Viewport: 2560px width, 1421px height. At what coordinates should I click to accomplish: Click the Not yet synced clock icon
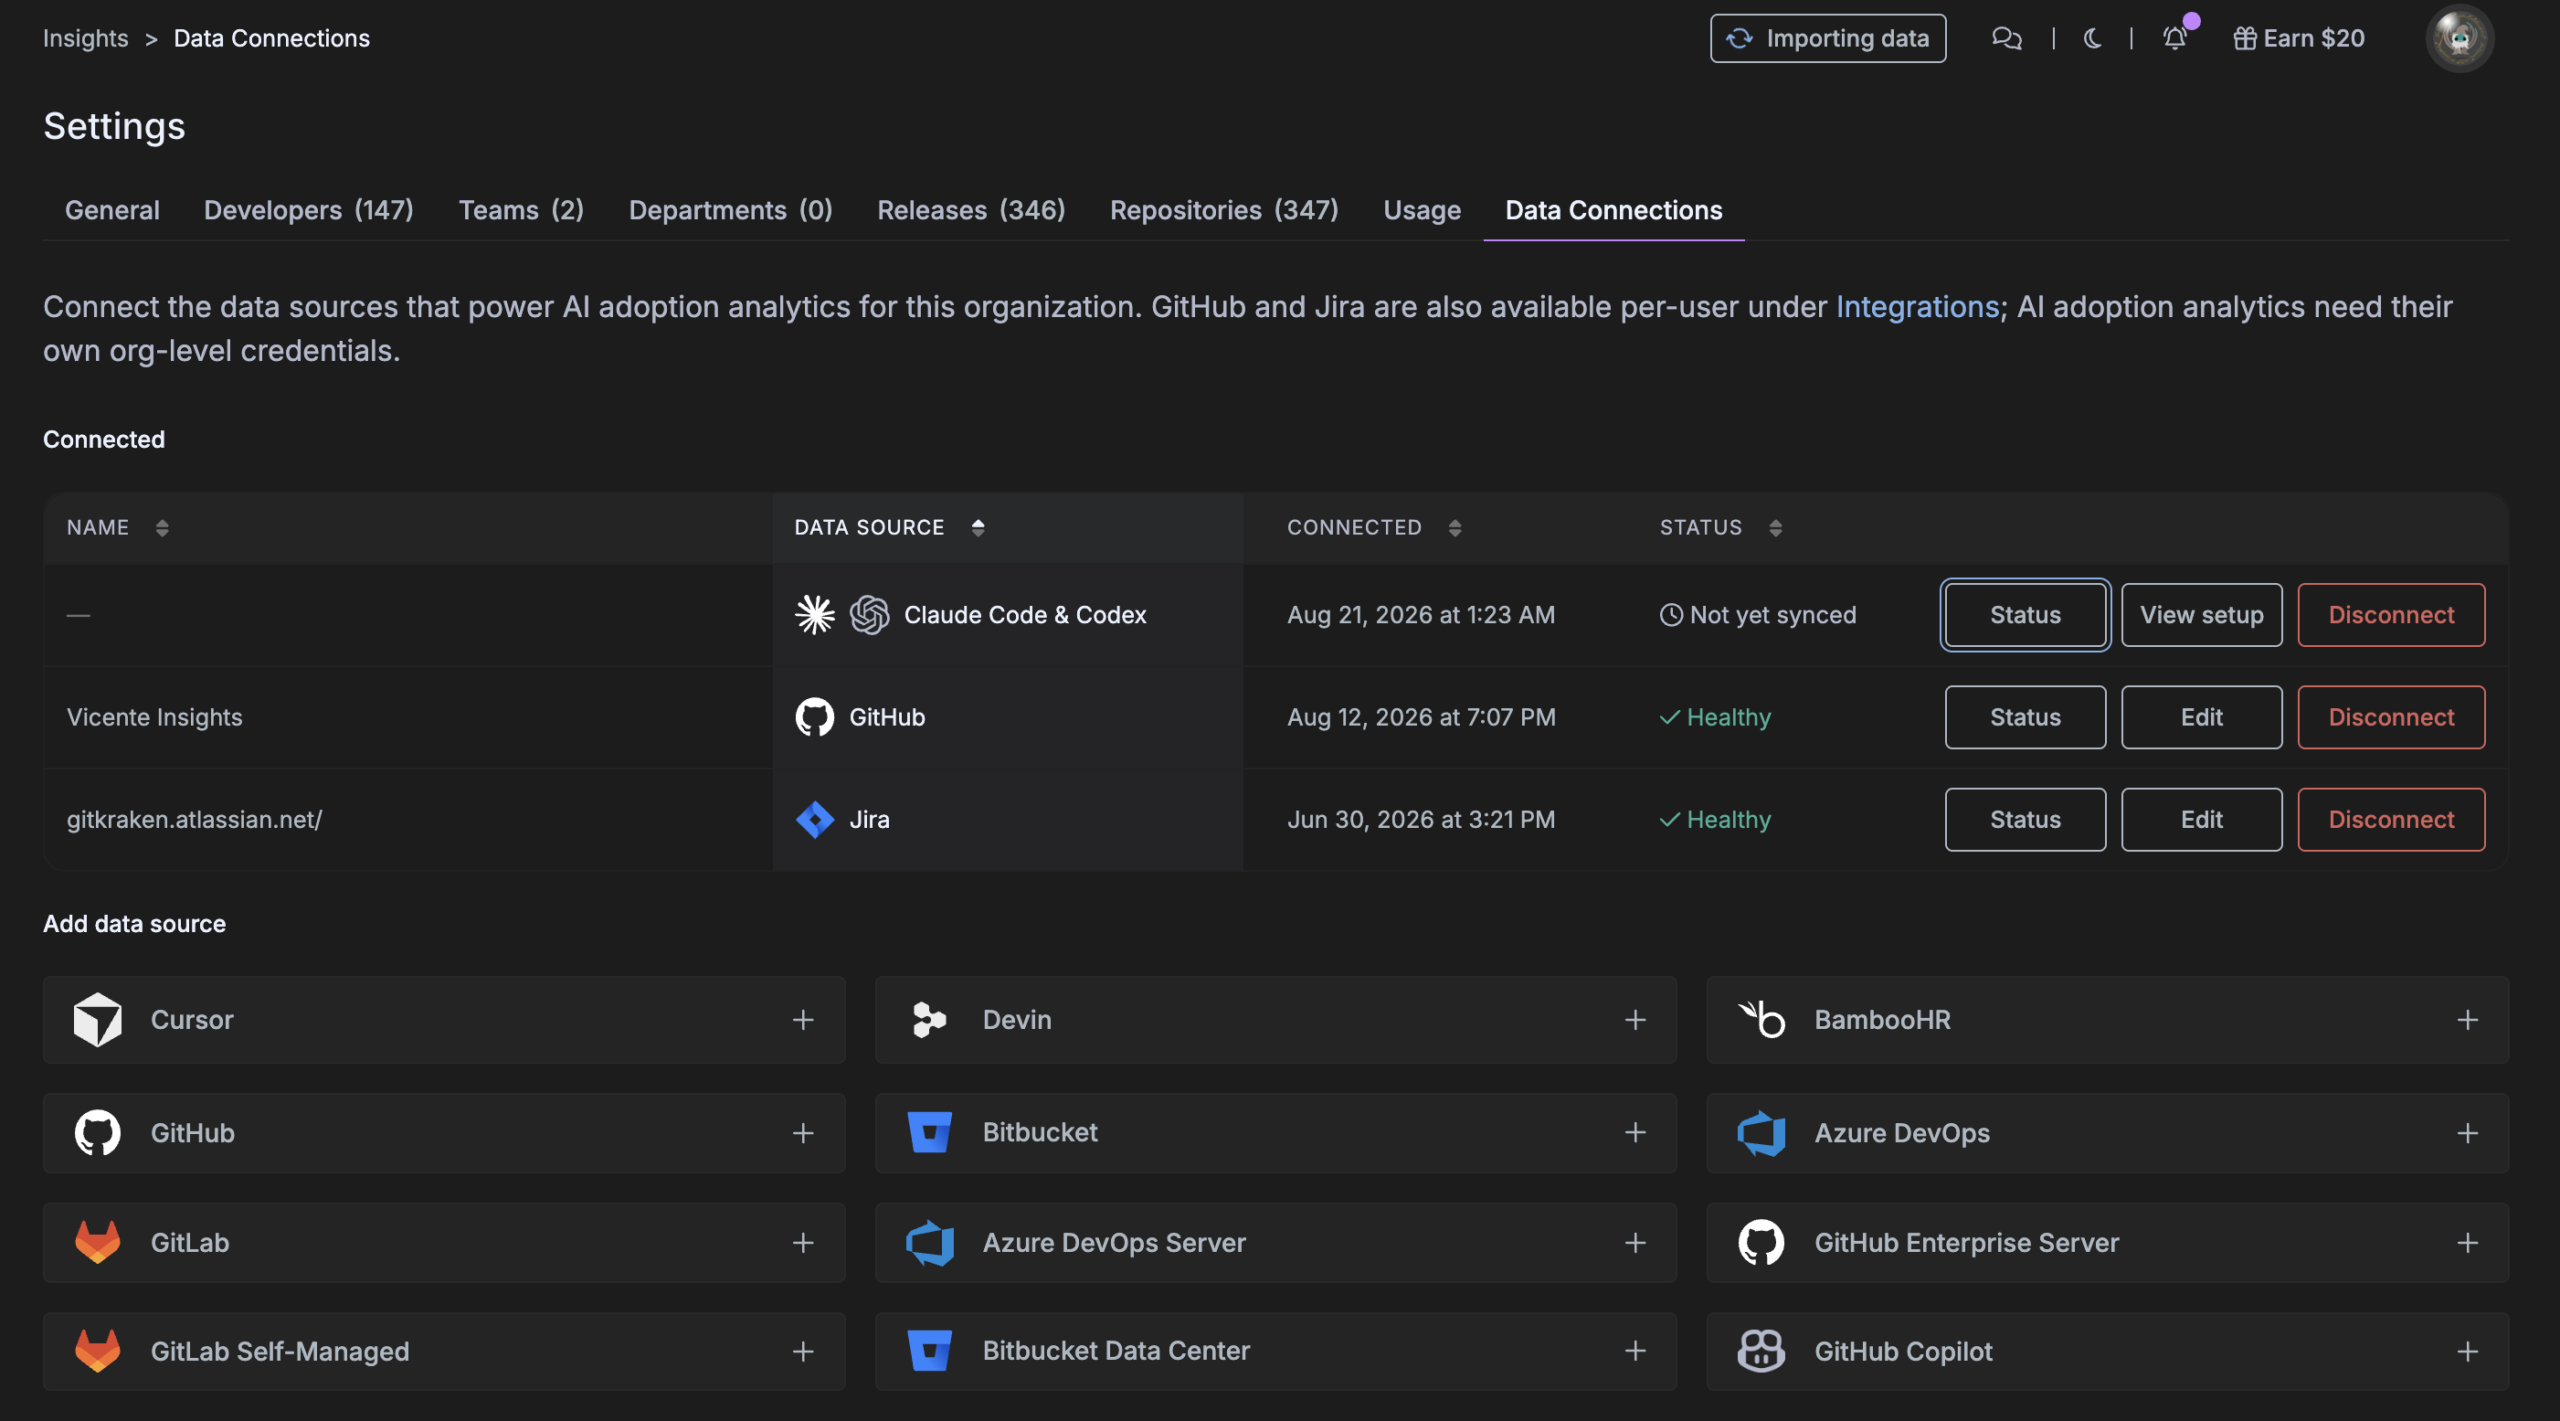pos(1671,614)
